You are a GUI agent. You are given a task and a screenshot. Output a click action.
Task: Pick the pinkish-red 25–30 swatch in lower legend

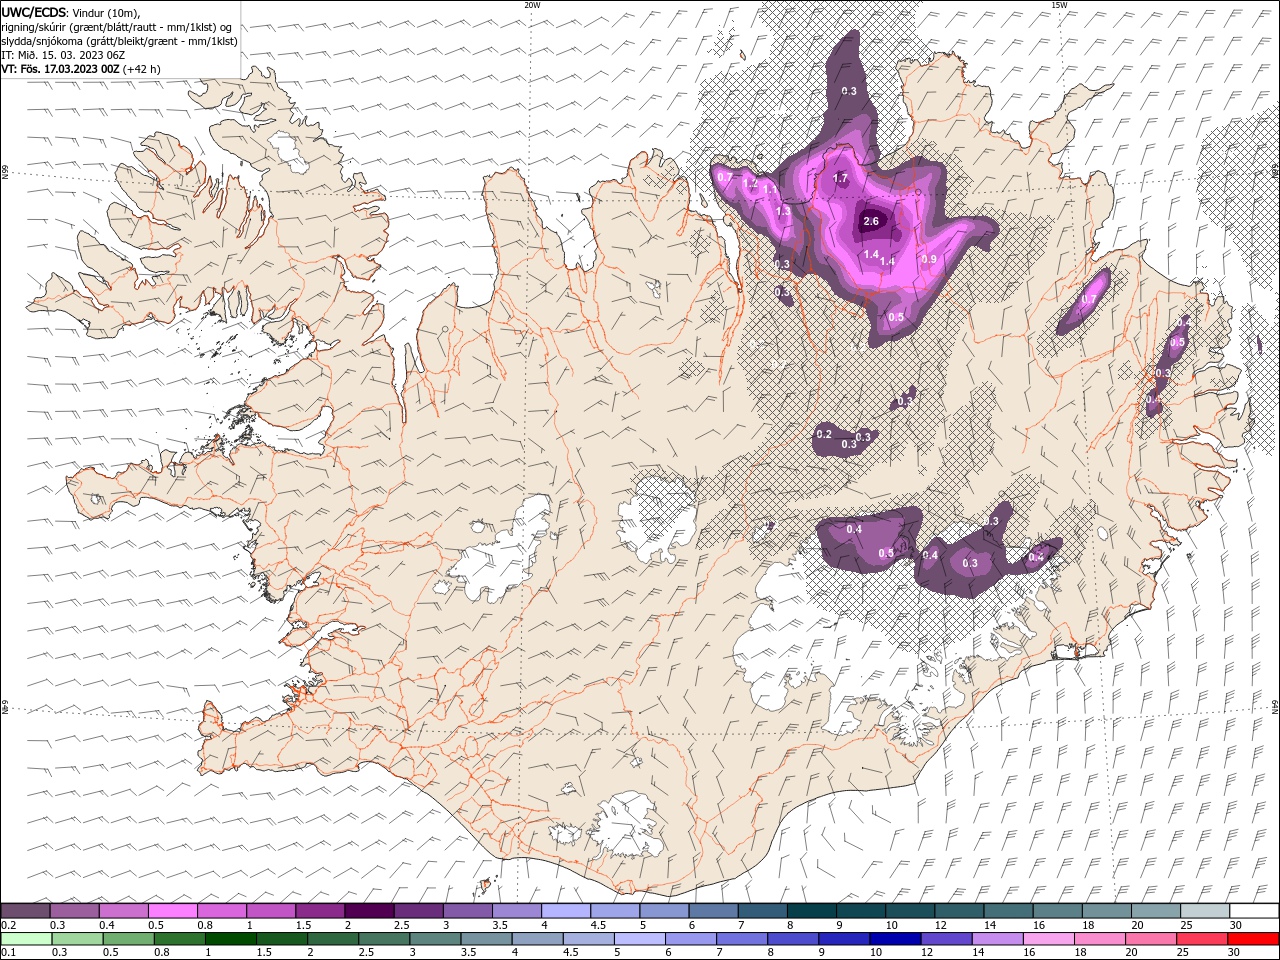[x=1201, y=939]
